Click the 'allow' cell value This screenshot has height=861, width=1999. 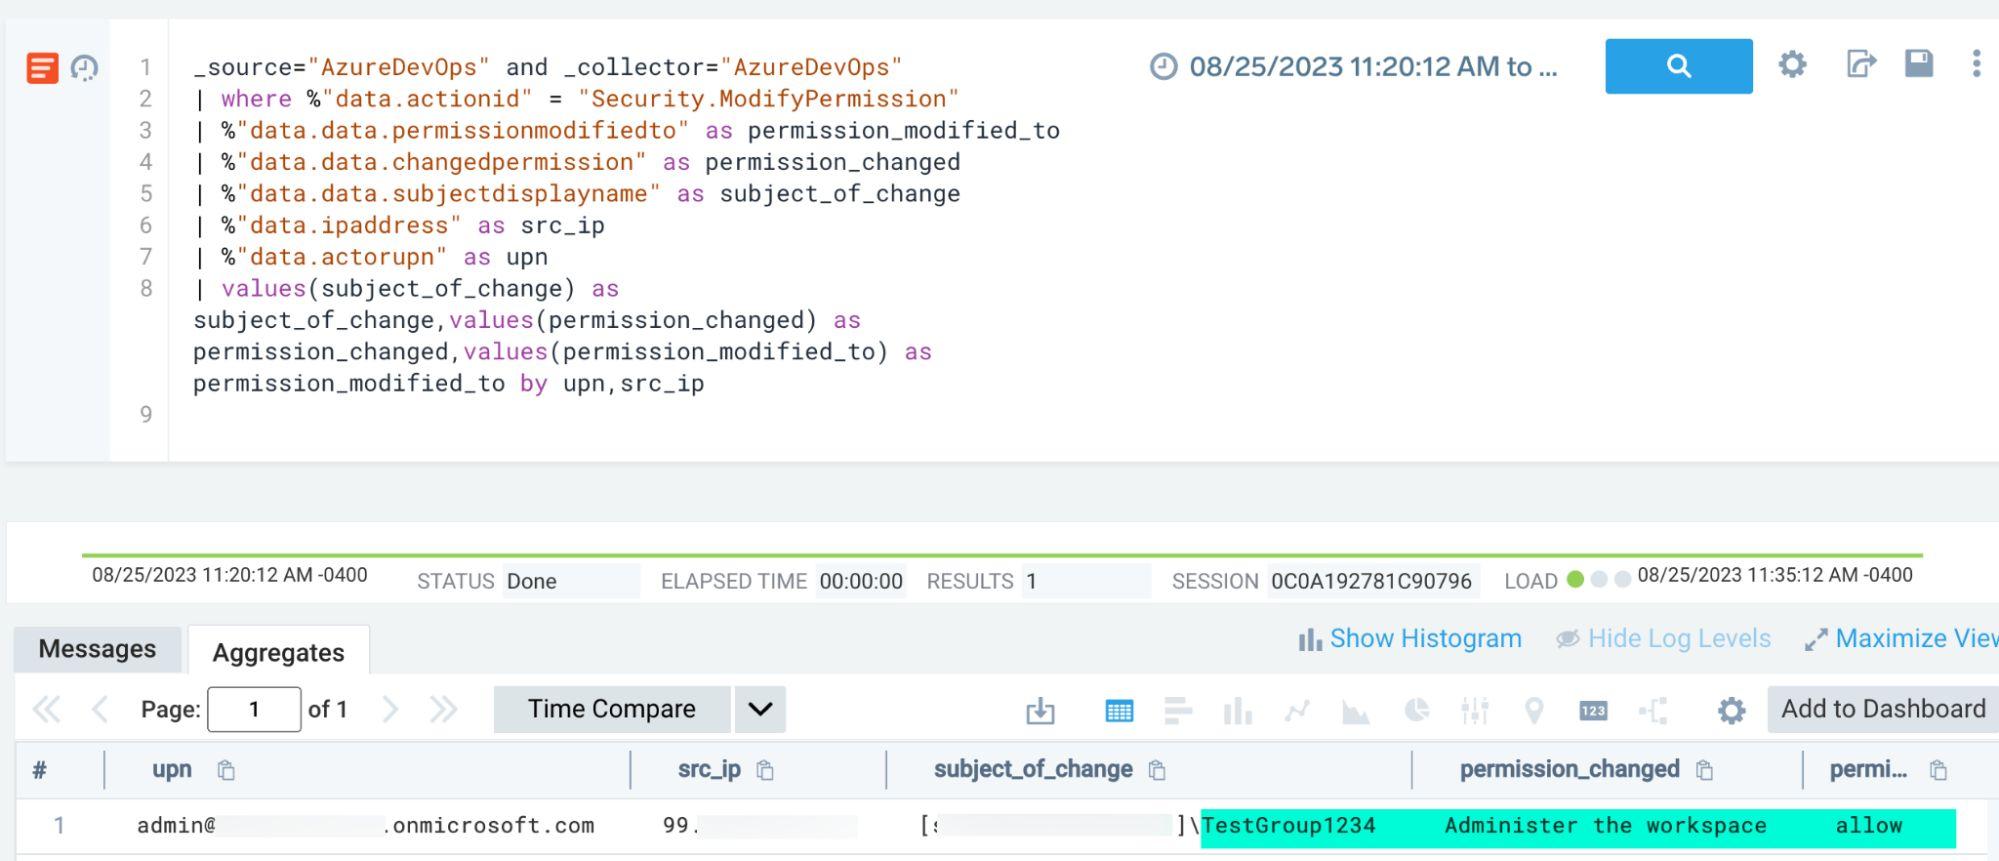coord(1868,826)
